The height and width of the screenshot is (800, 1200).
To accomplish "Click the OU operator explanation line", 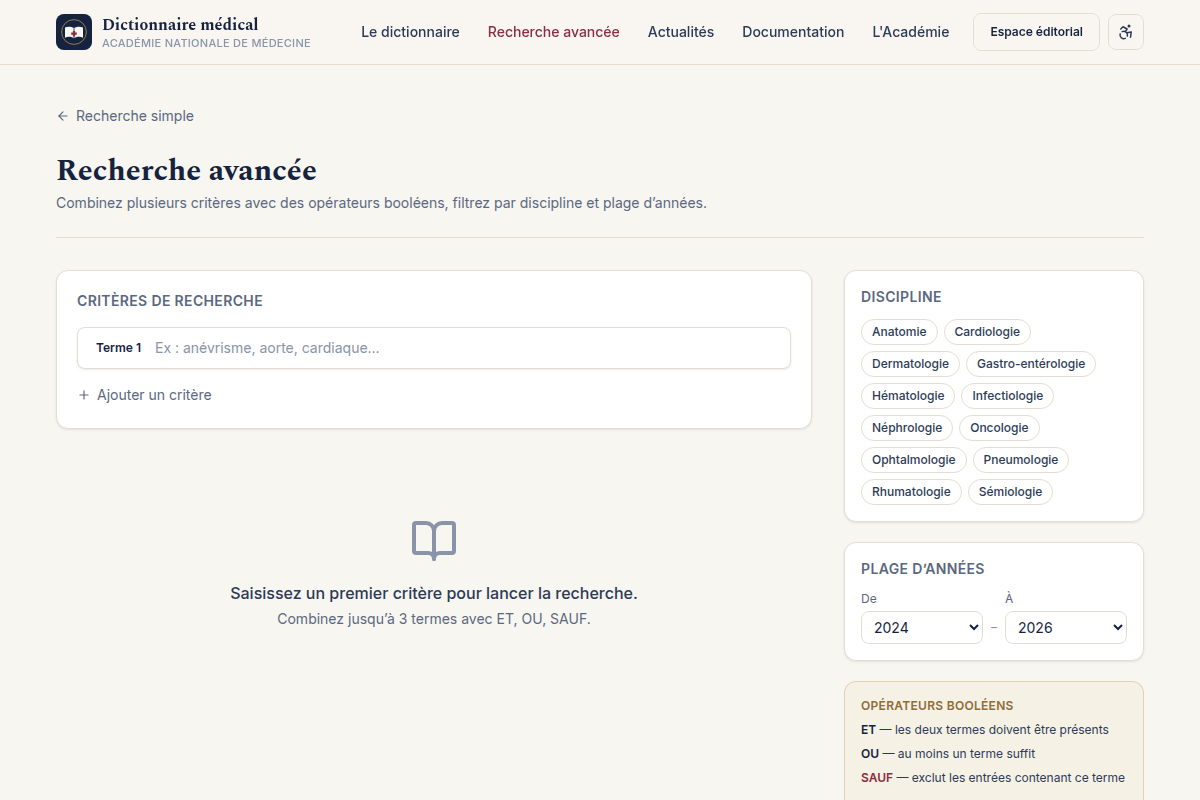I will 948,754.
